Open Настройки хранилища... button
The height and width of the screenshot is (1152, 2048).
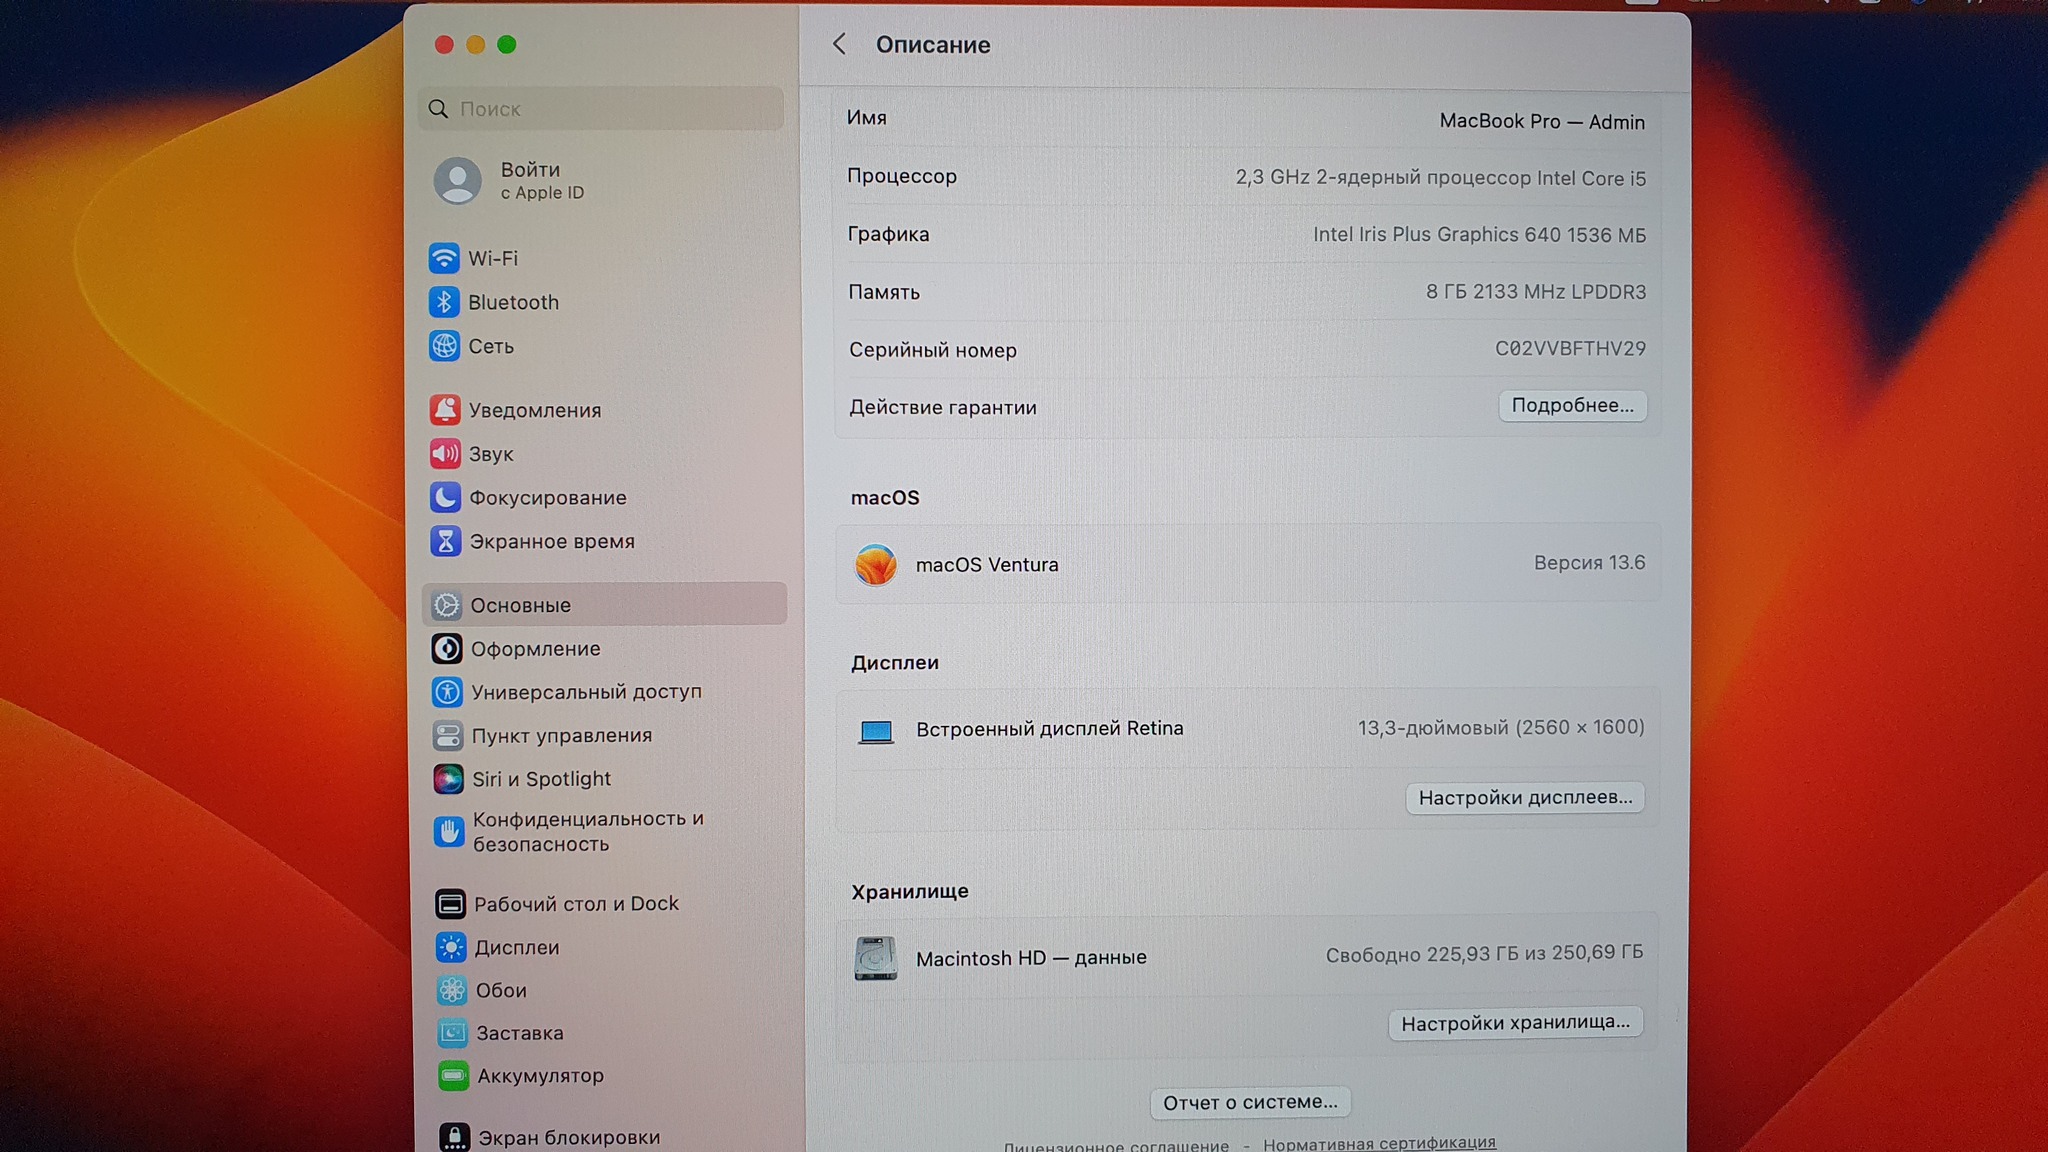point(1515,1023)
